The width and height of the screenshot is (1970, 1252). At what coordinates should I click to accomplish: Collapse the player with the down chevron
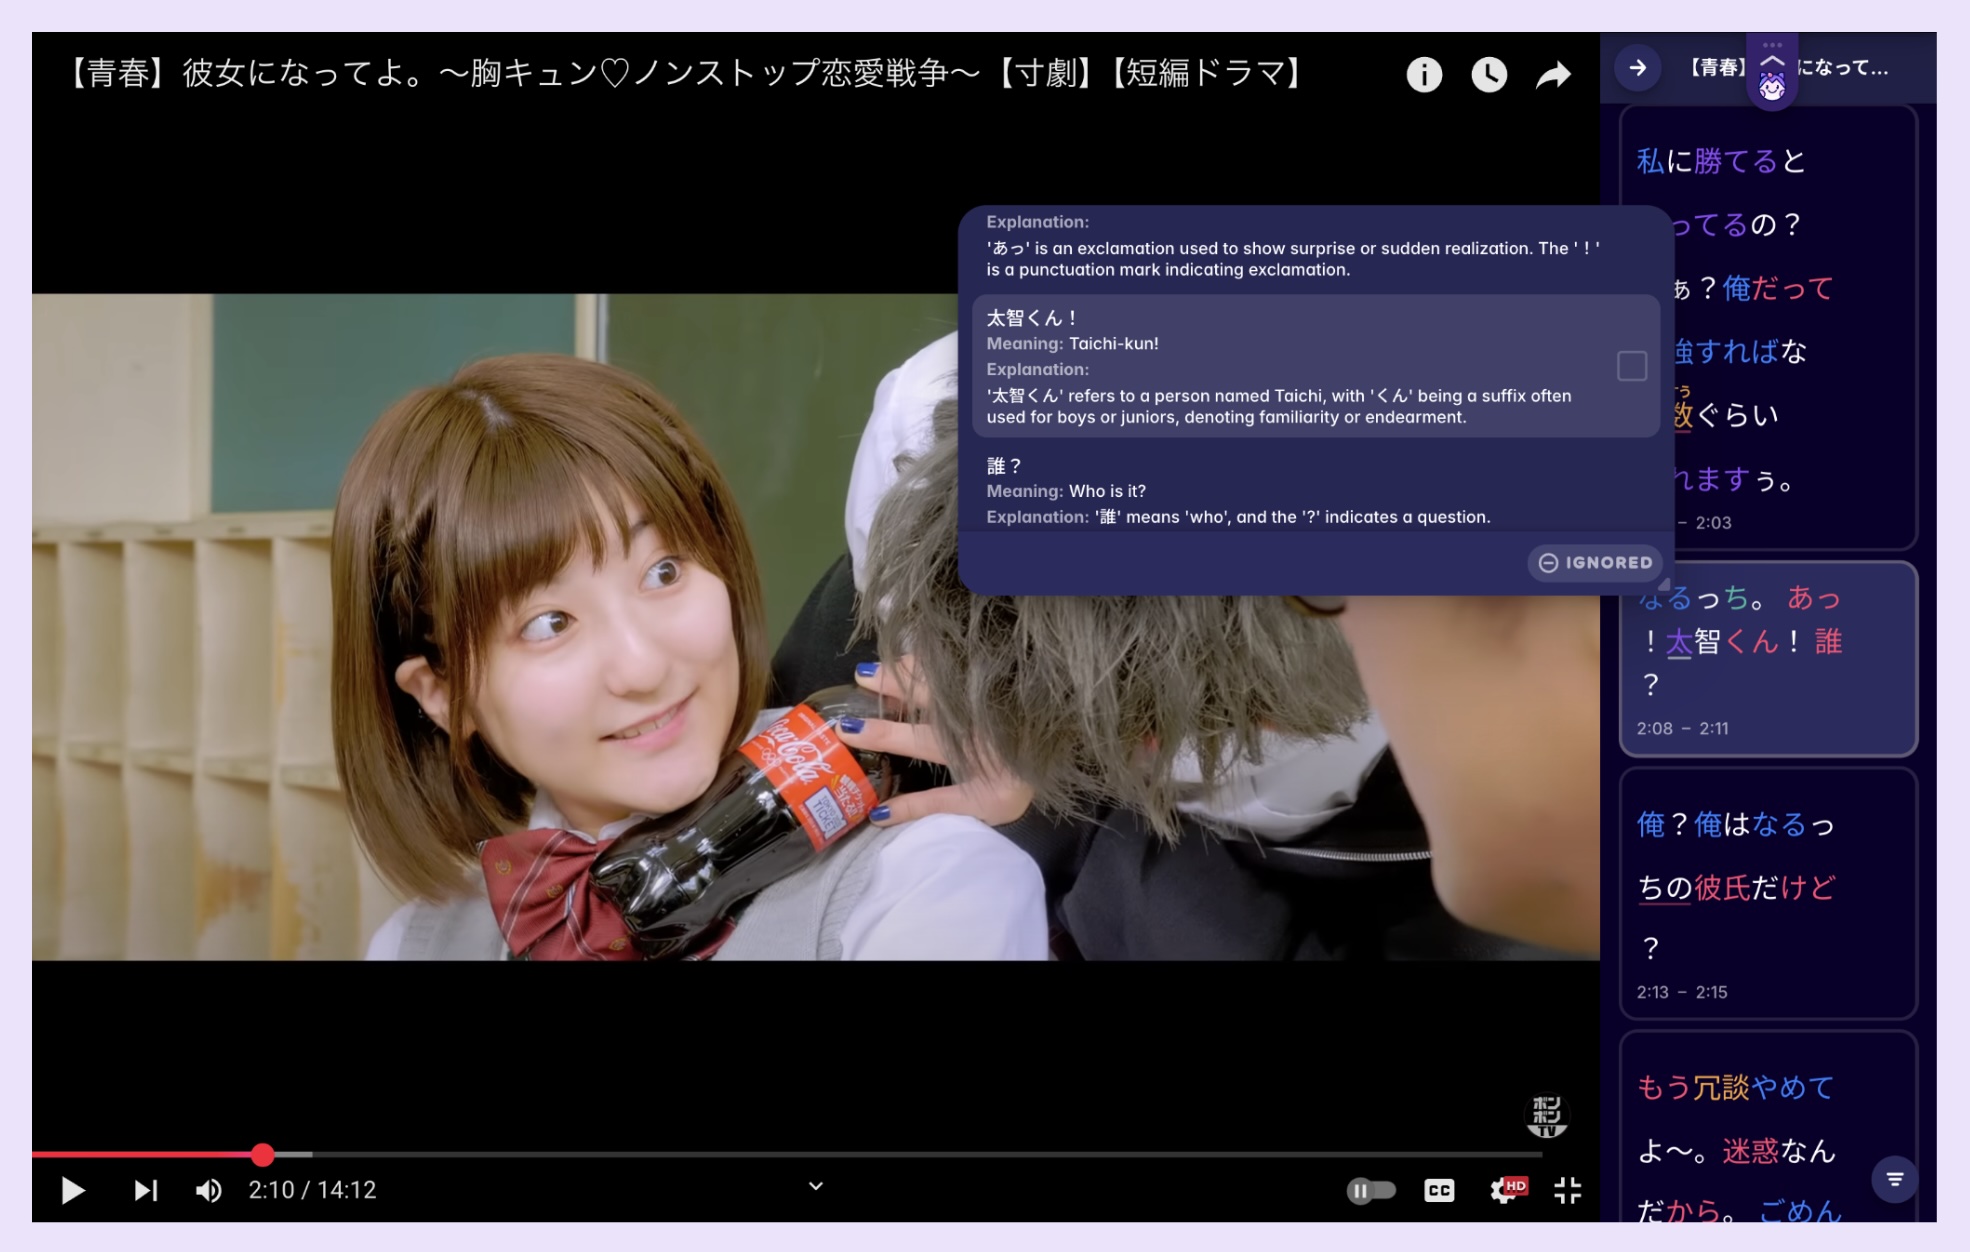(x=814, y=1185)
